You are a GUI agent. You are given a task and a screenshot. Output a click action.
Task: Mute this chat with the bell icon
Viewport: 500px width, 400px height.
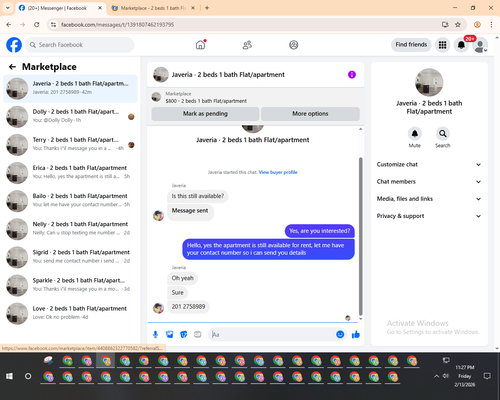coord(415,134)
